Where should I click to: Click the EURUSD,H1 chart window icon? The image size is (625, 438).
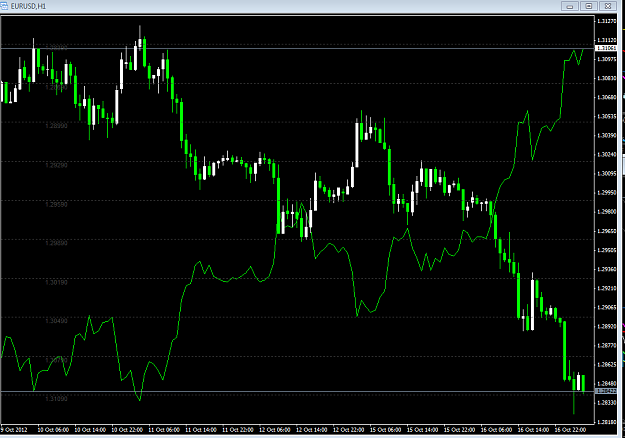(4, 6)
